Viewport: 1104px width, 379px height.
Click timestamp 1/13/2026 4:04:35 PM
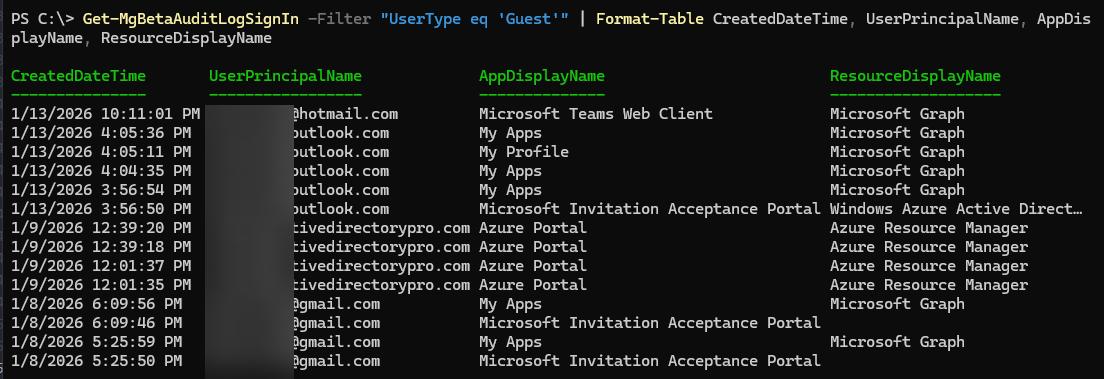(101, 171)
